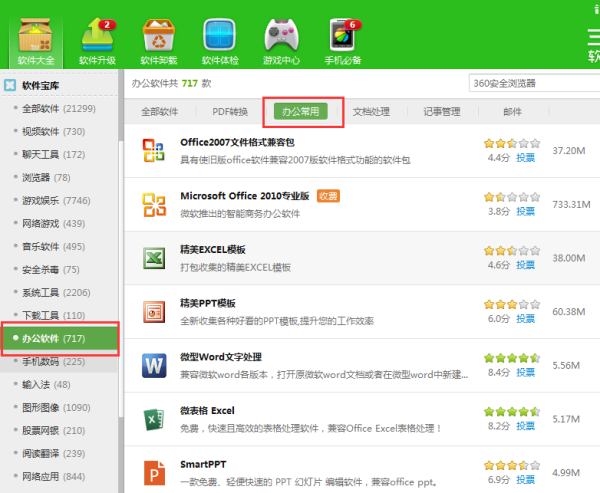Switch to the 全部软件 filter tab
This screenshot has width=600, height=493.
[160, 112]
